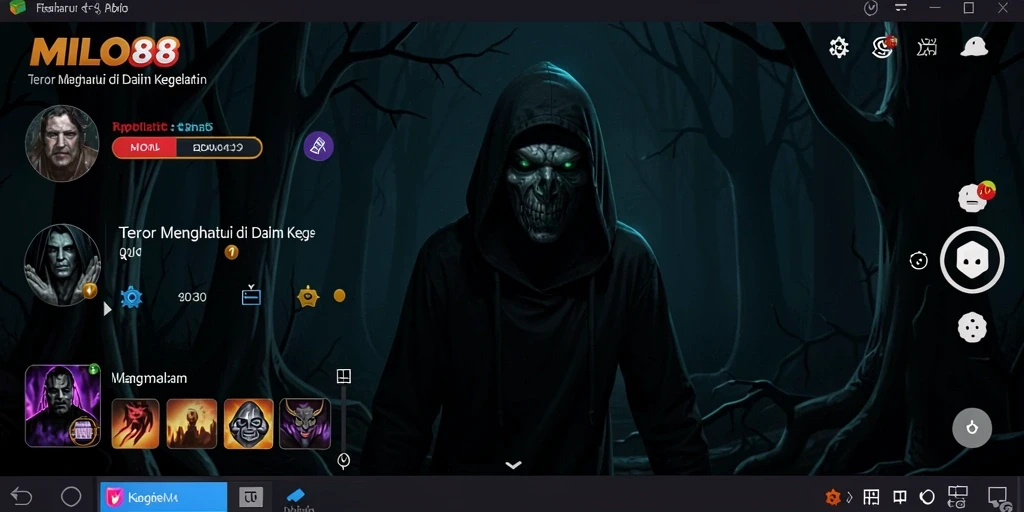Select the top bearded man avatar
The image size is (1024, 512).
click(62, 143)
